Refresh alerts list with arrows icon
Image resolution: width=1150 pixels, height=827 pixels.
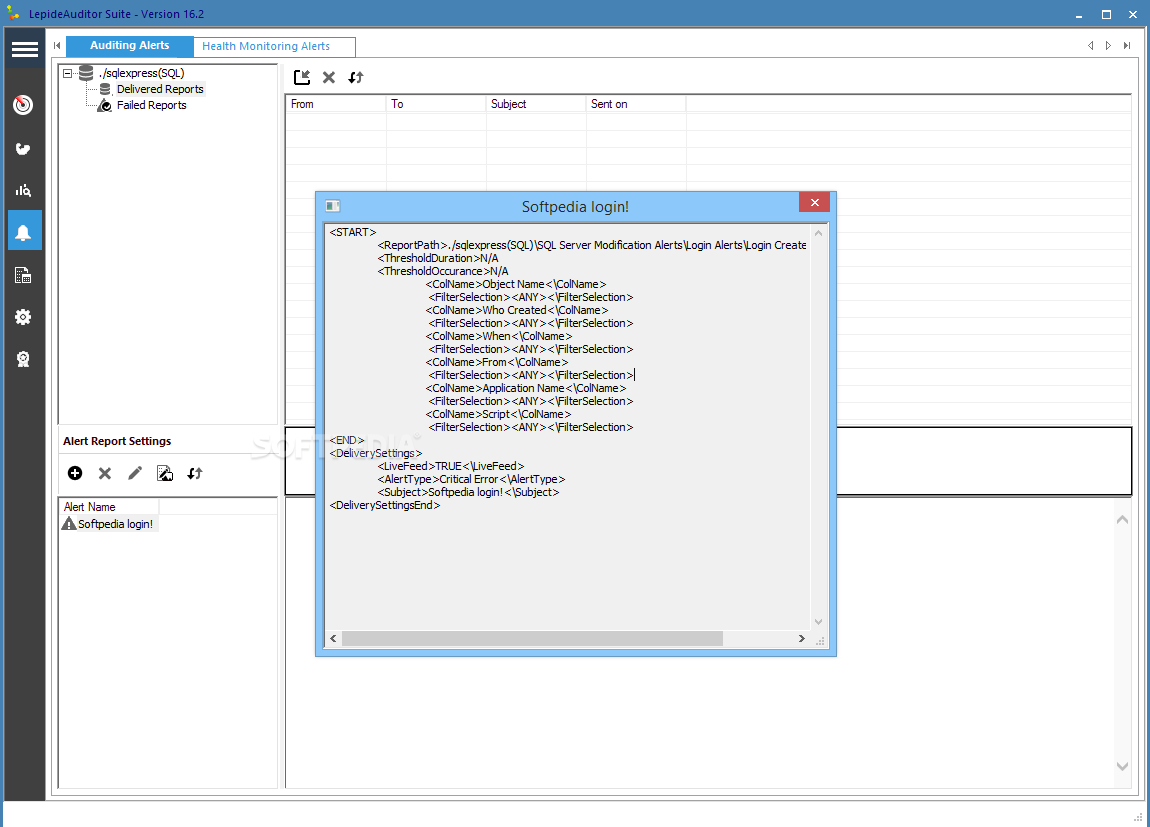(194, 474)
